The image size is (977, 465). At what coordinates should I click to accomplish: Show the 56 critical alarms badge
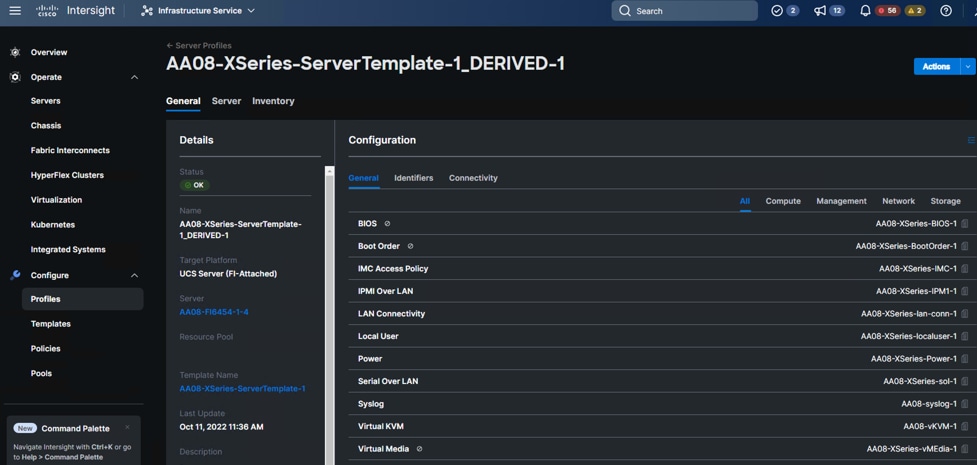[x=887, y=11]
